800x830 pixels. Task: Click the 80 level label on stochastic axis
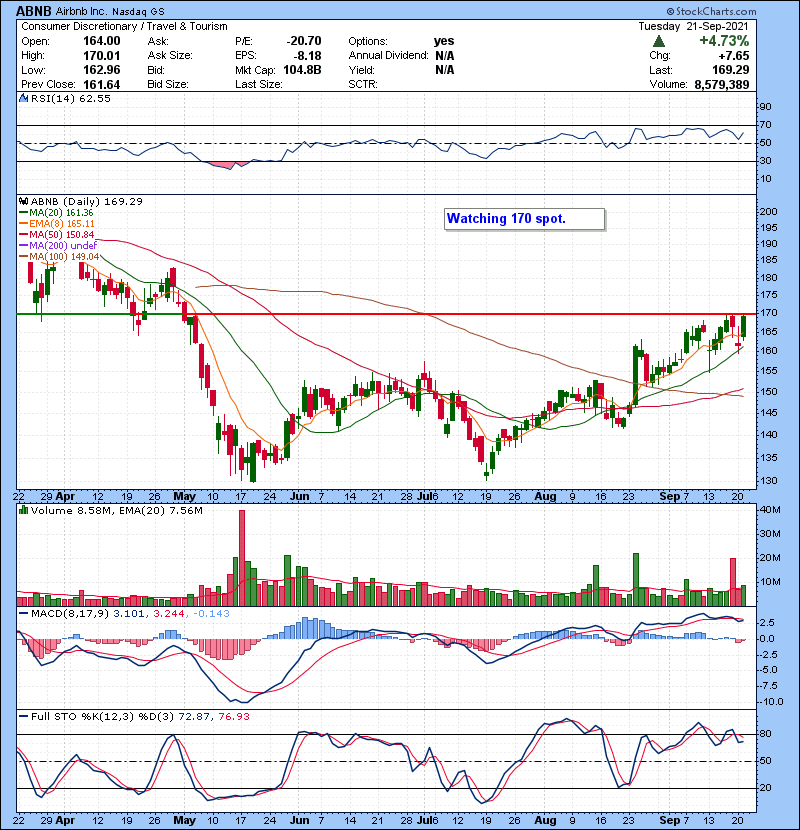(766, 734)
